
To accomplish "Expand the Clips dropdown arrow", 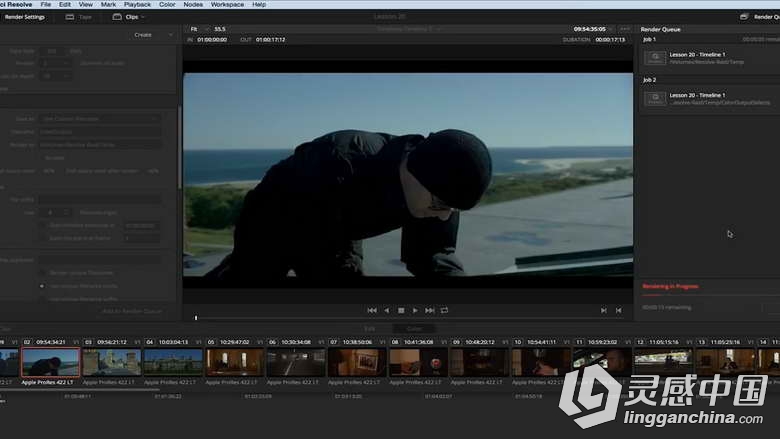I will click(x=143, y=17).
